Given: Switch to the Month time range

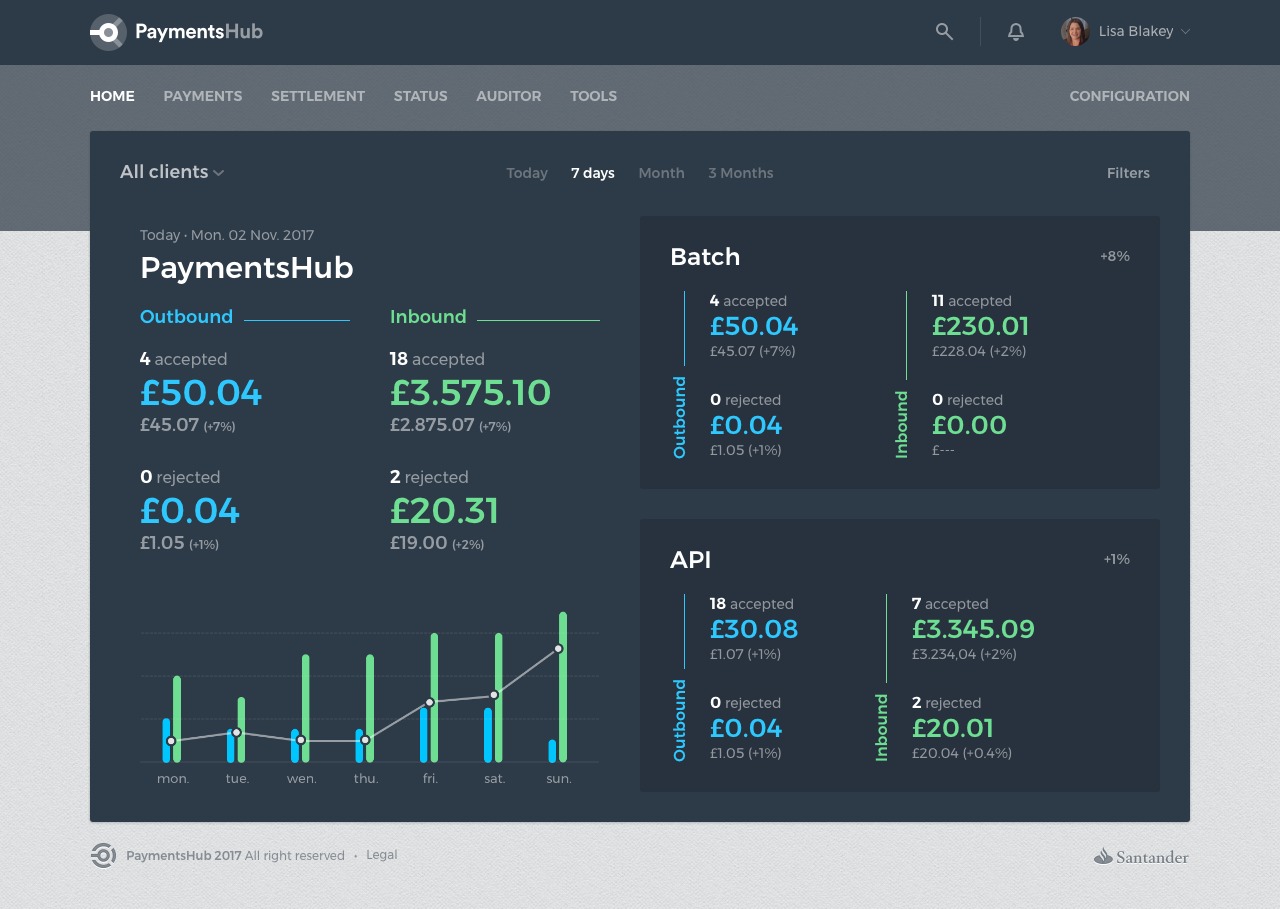Looking at the screenshot, I should [661, 173].
